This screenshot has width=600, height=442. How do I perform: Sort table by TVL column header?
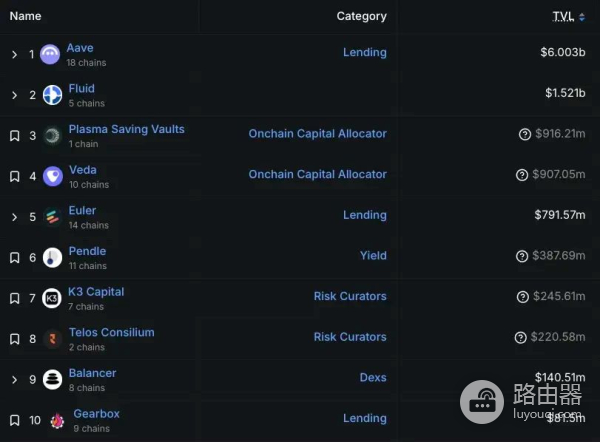point(563,16)
